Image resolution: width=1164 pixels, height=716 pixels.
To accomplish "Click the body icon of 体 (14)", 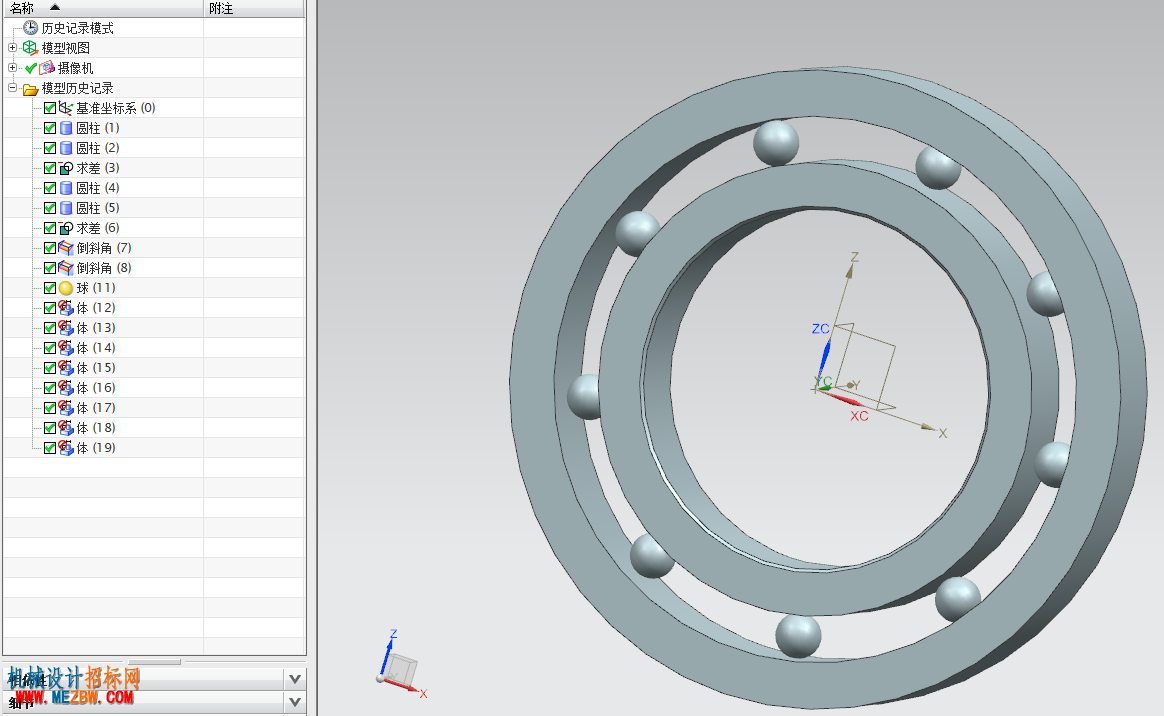I will pos(66,348).
